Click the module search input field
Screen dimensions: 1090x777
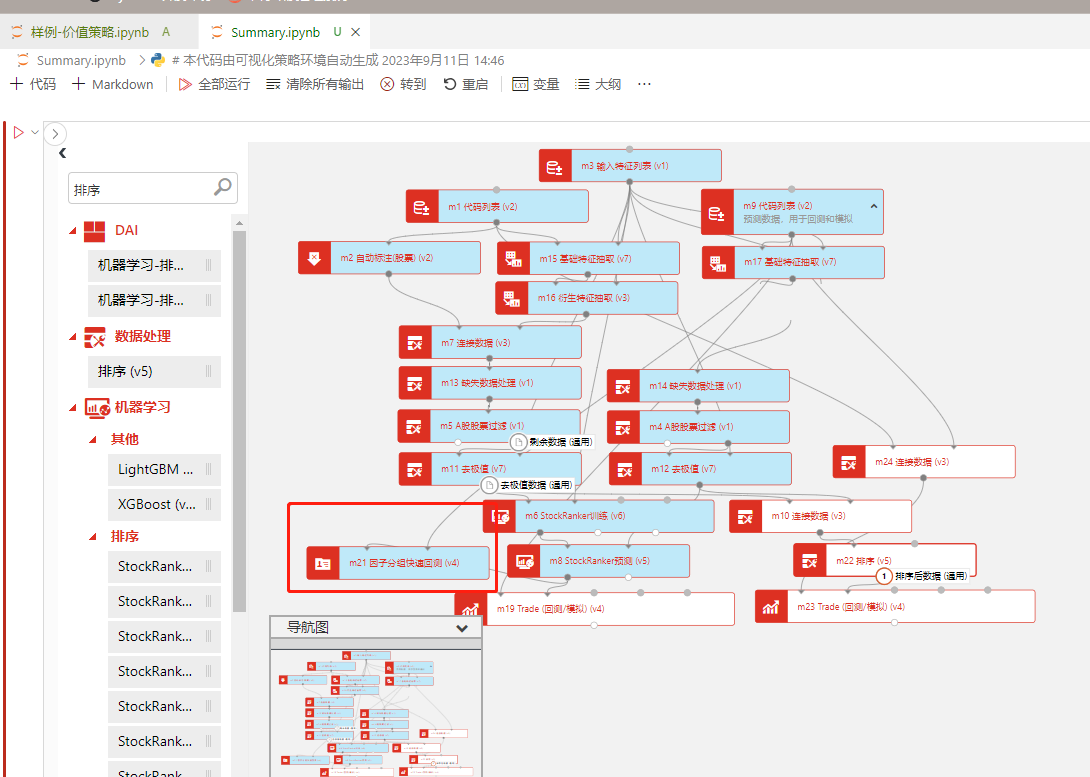pos(140,188)
